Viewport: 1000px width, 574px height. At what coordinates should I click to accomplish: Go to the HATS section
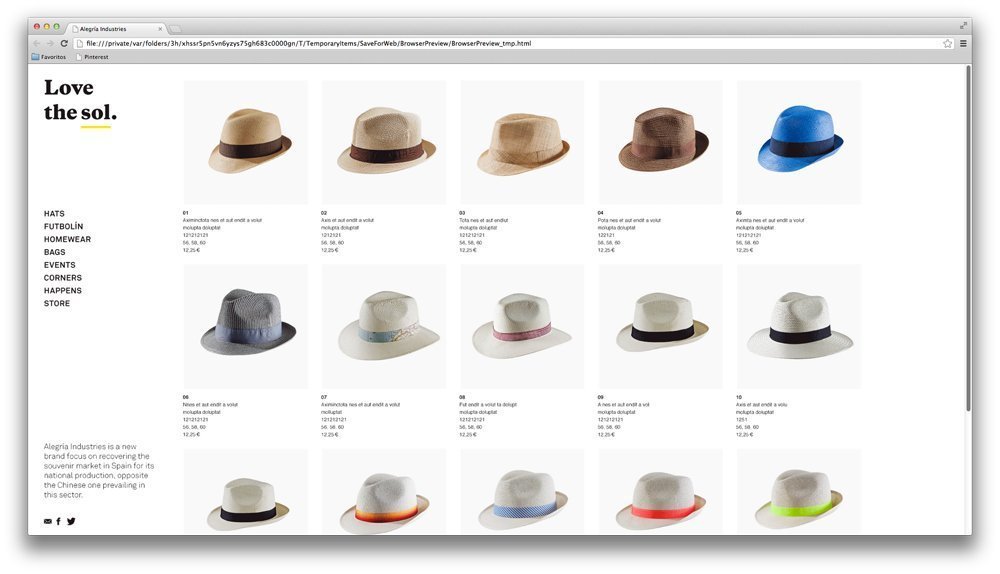pos(54,214)
